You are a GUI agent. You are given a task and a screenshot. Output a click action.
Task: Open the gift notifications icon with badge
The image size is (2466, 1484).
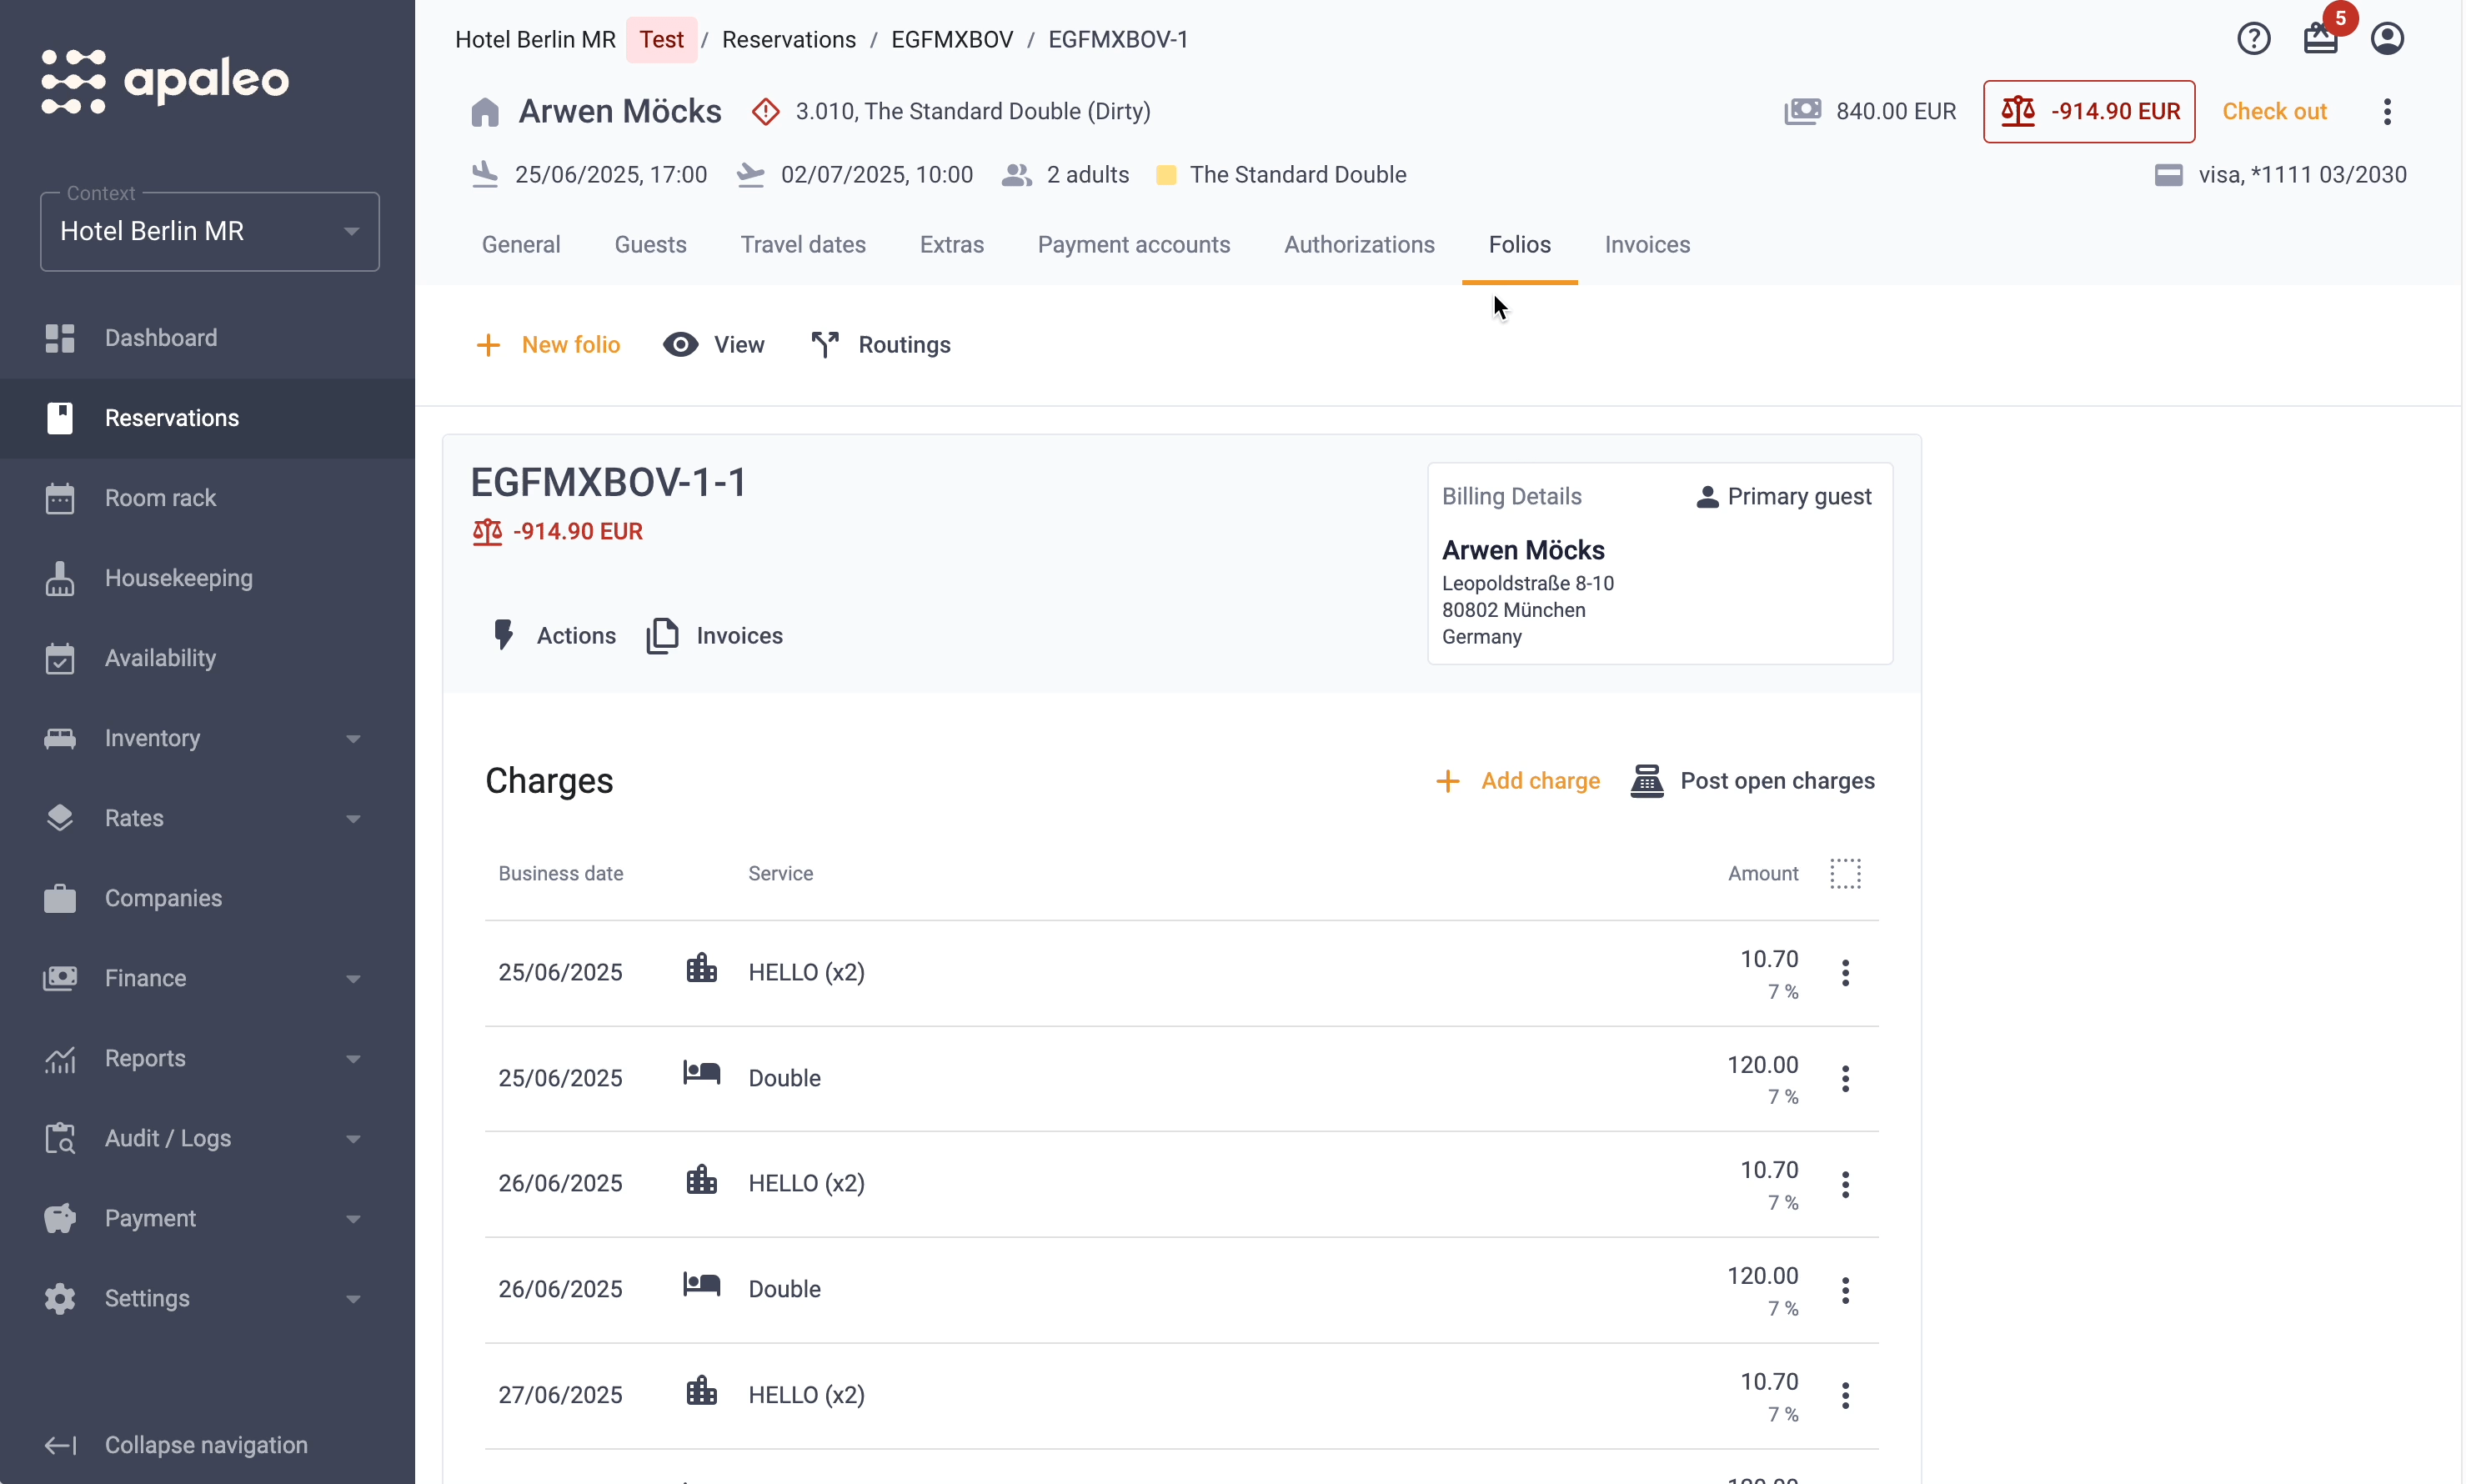[x=2321, y=39]
